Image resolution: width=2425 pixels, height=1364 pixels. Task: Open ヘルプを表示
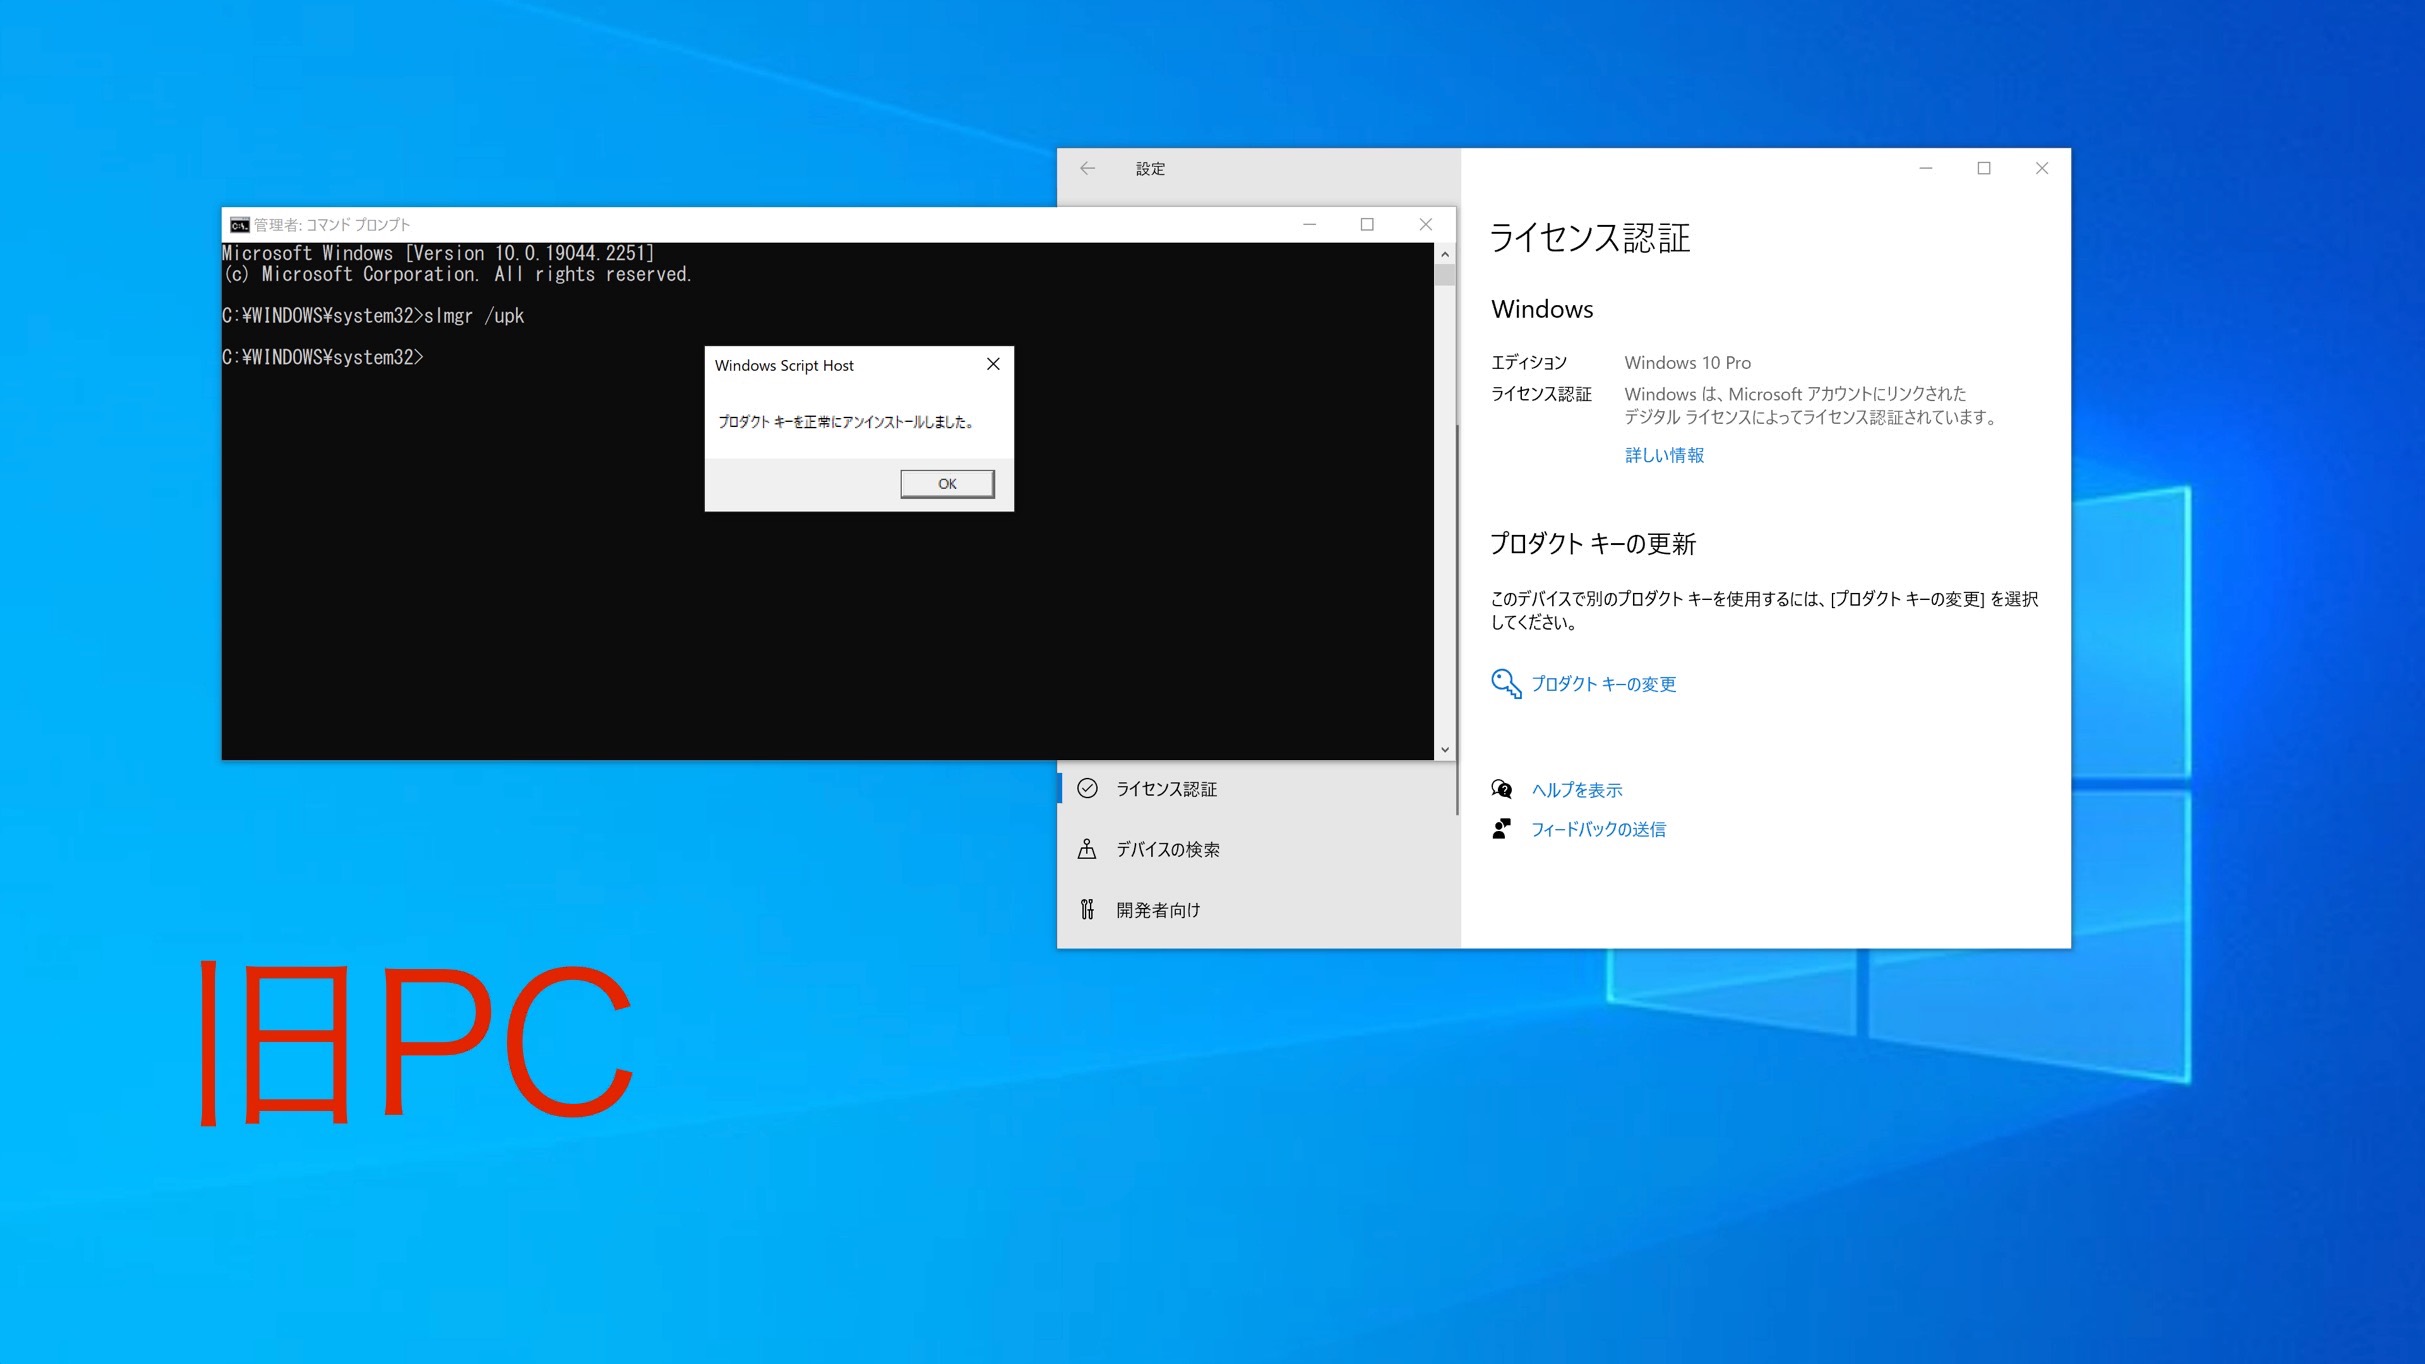click(1577, 789)
